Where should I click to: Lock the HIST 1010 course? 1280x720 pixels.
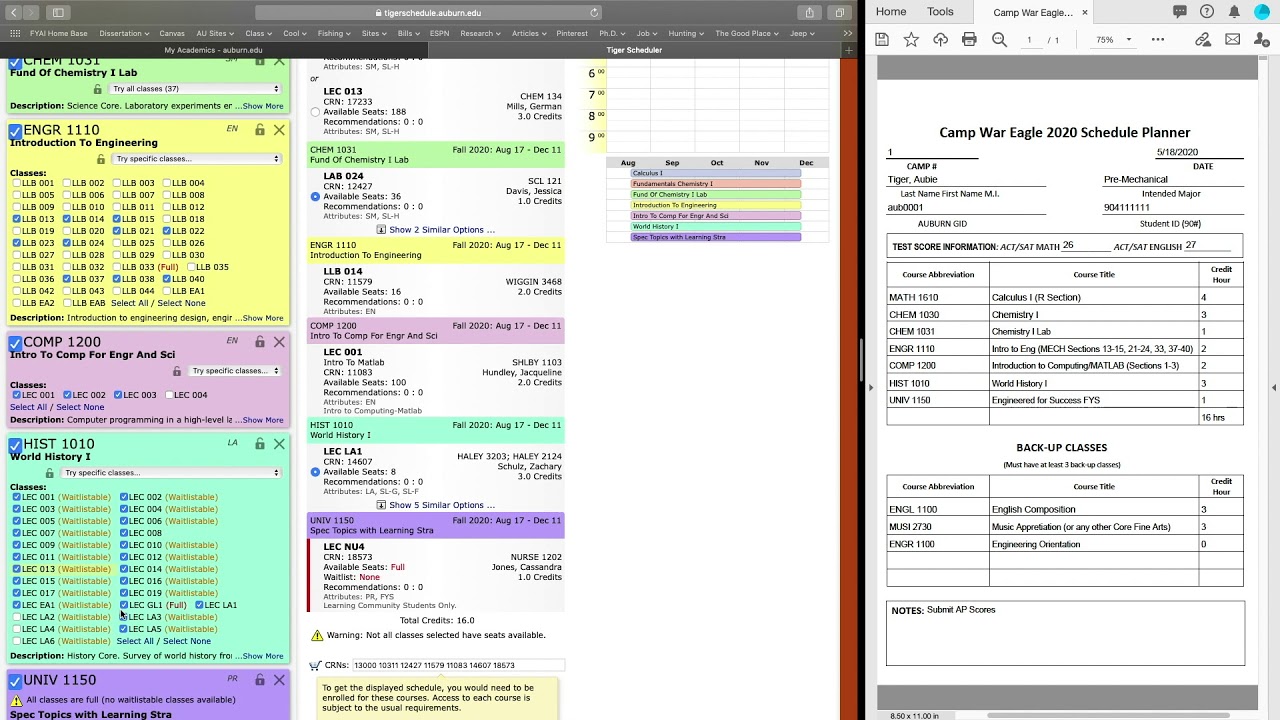coord(259,444)
